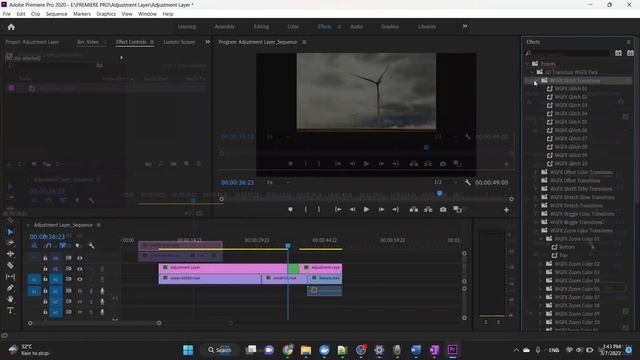
Task: Click the Lift button
Action: click(413, 209)
